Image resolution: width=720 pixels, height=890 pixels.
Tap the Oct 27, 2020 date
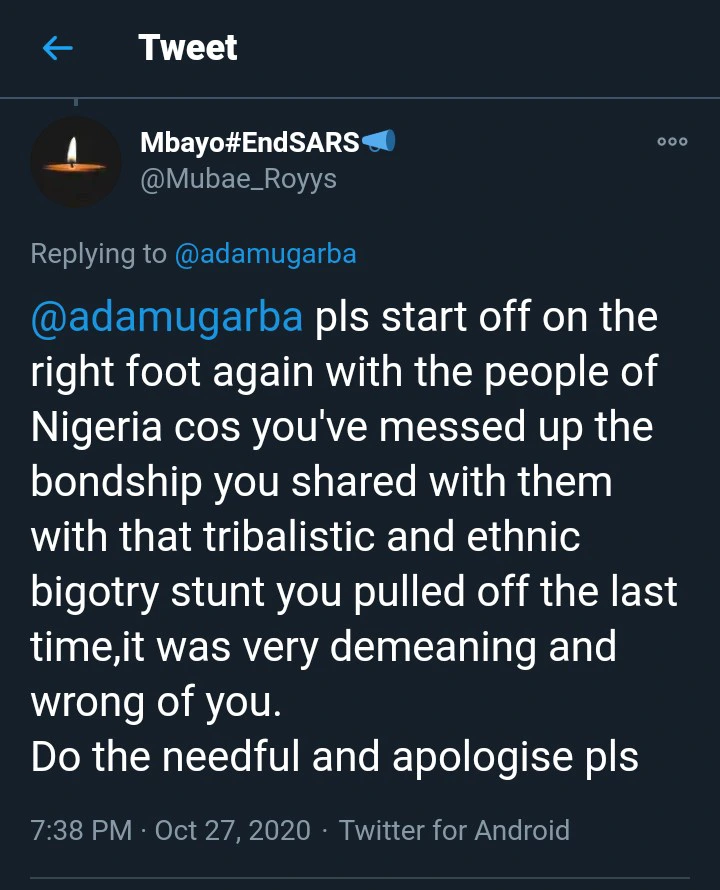point(233,830)
